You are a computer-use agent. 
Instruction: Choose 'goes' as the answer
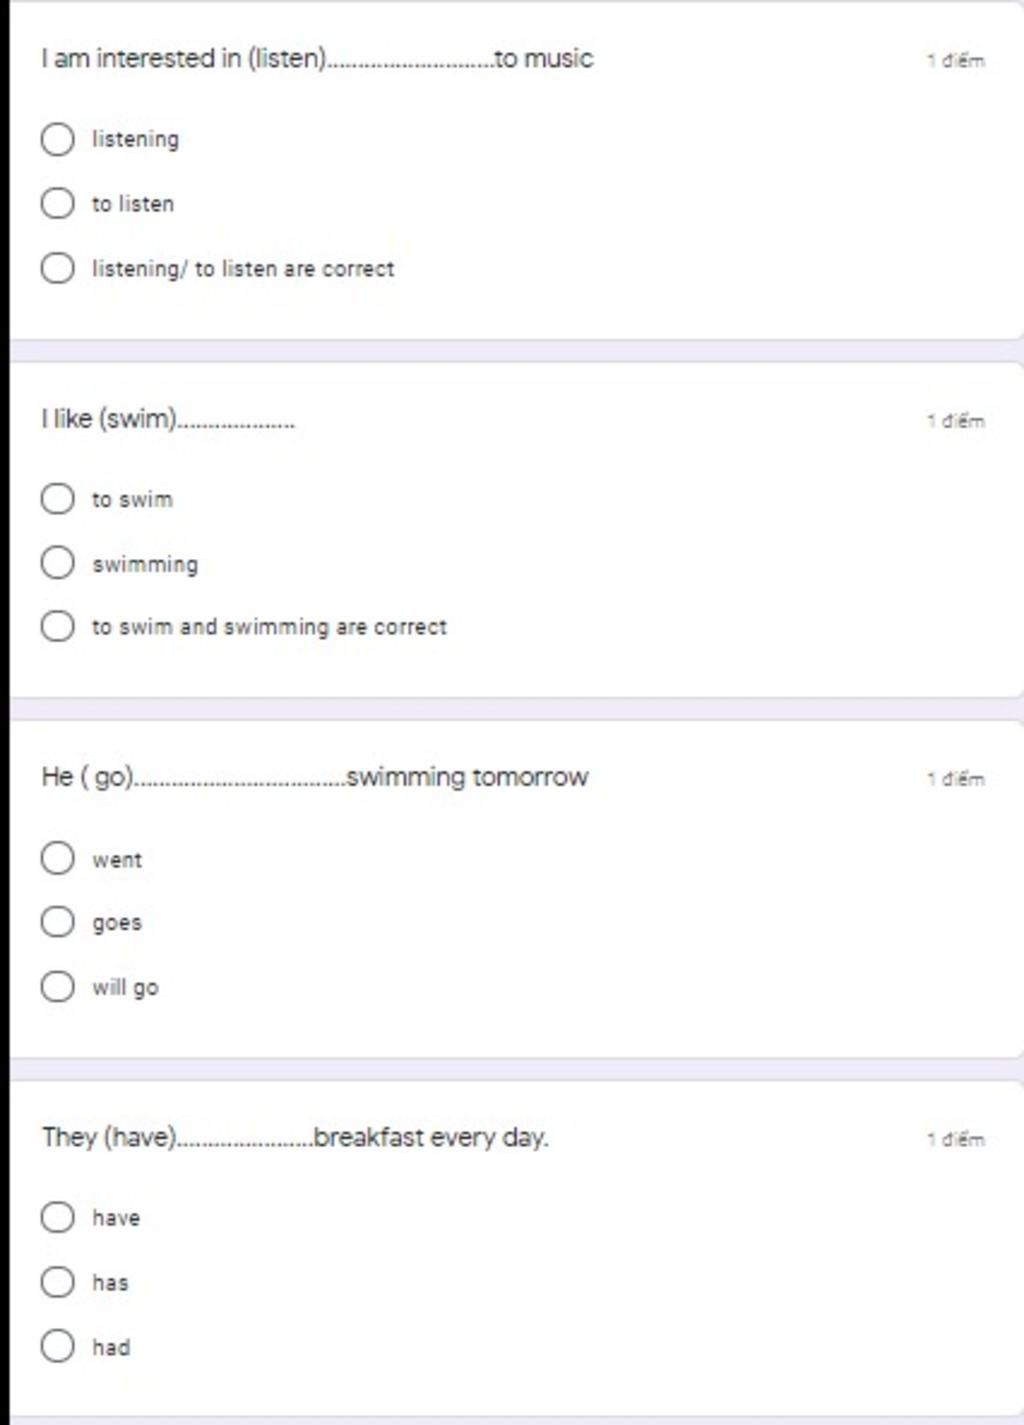pos(58,921)
